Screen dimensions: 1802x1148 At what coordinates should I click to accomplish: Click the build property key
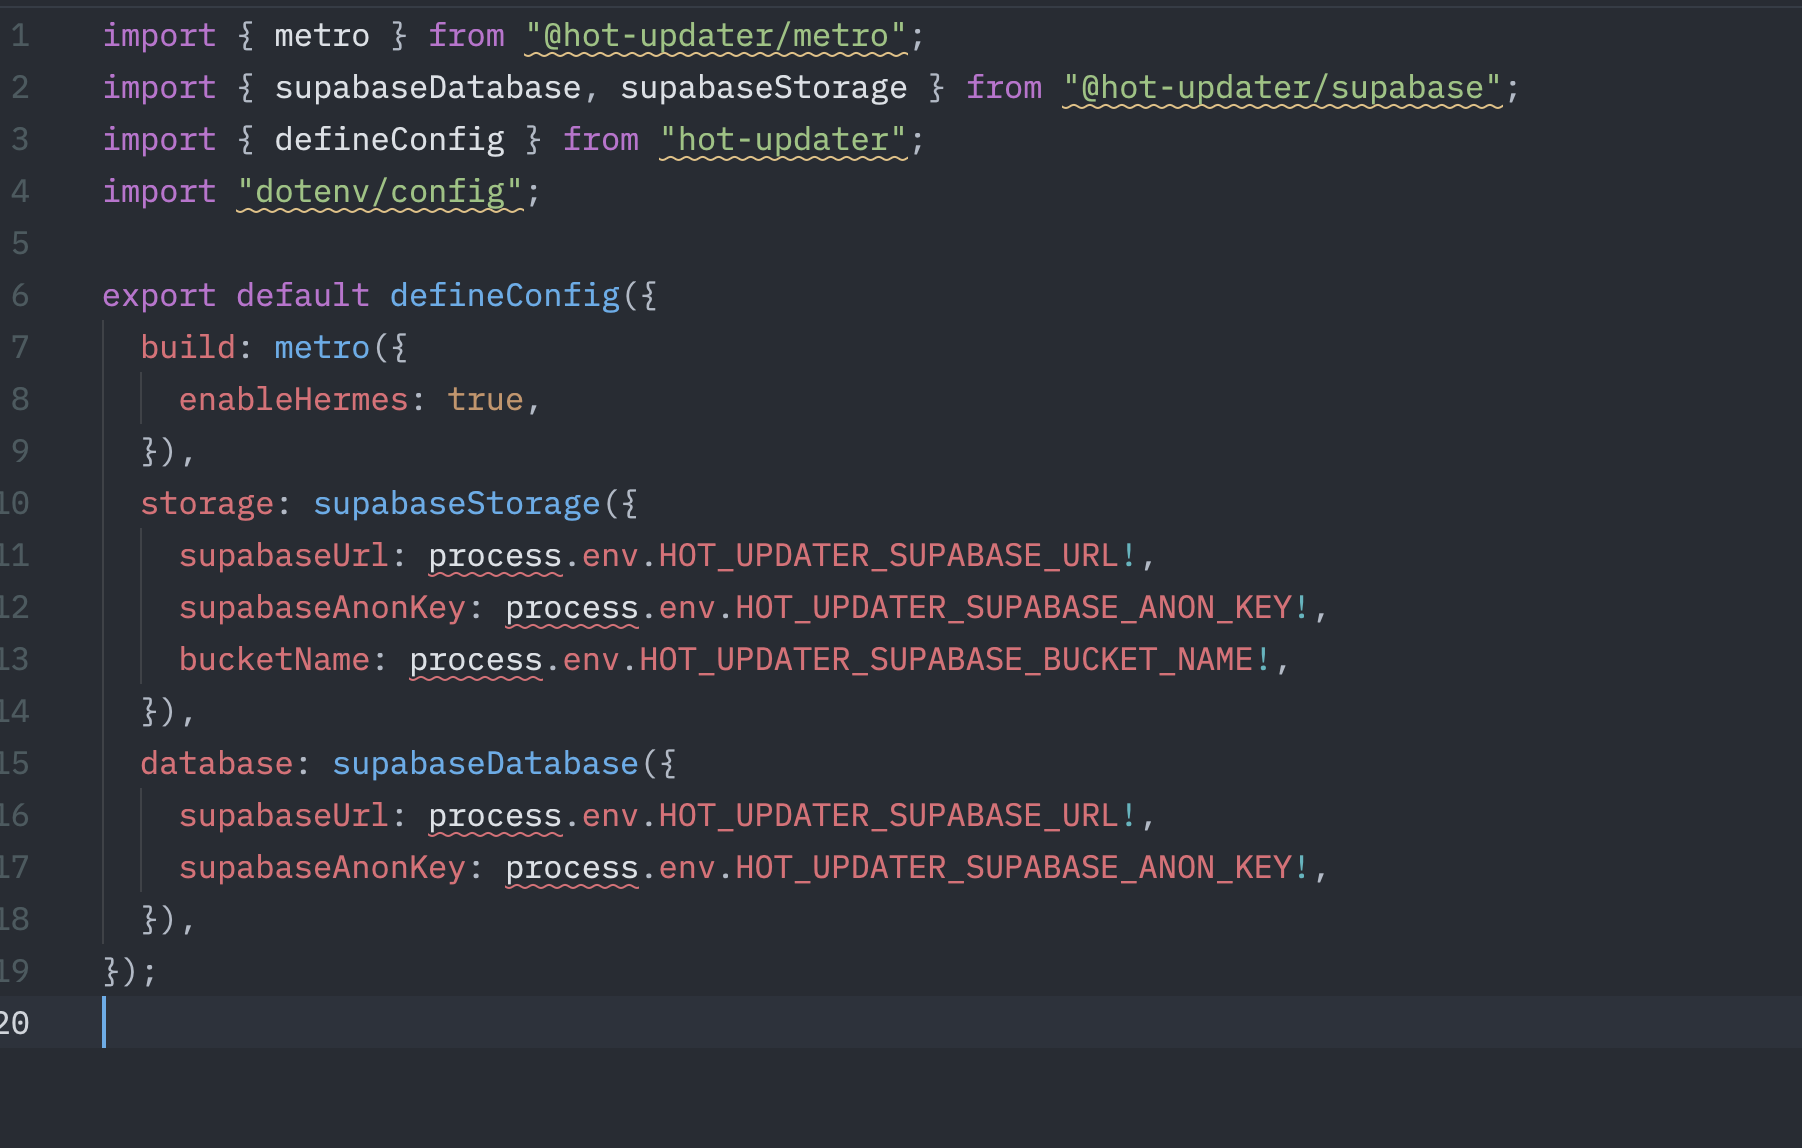[188, 348]
